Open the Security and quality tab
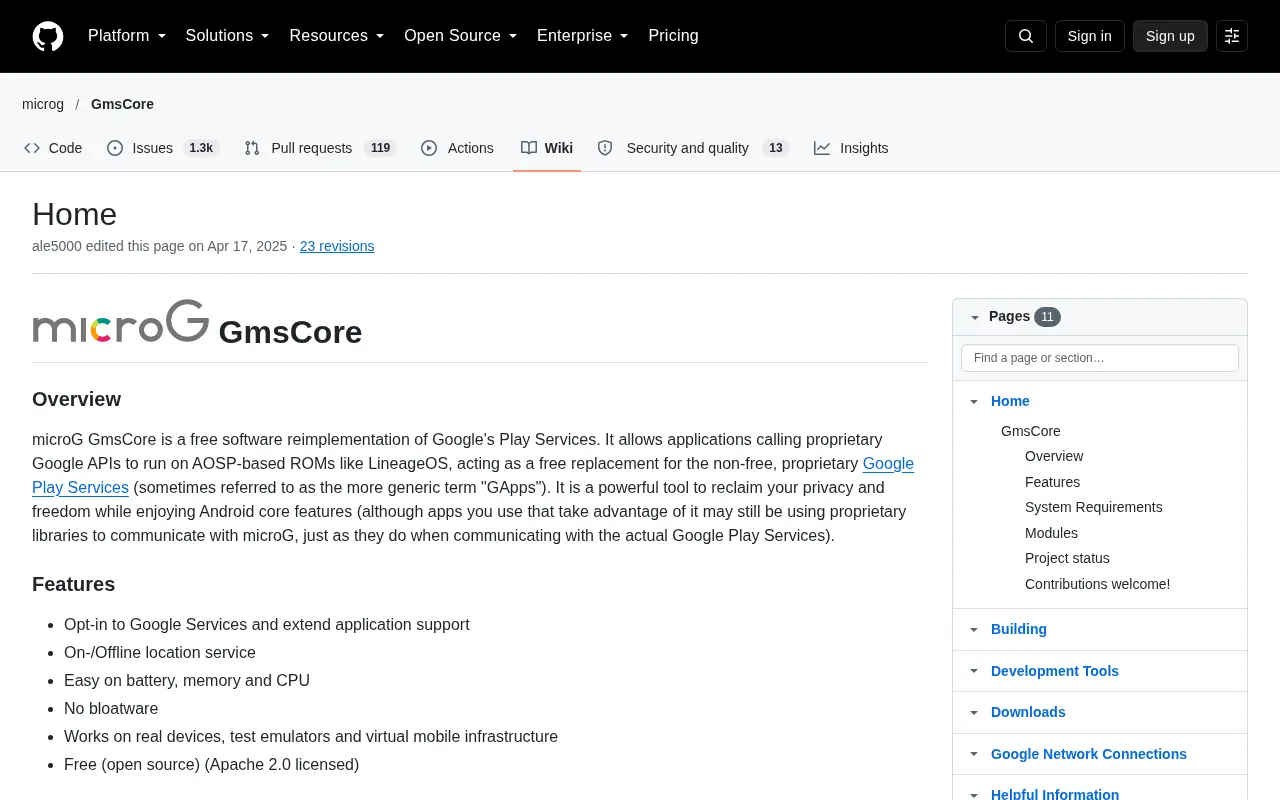 click(x=693, y=148)
